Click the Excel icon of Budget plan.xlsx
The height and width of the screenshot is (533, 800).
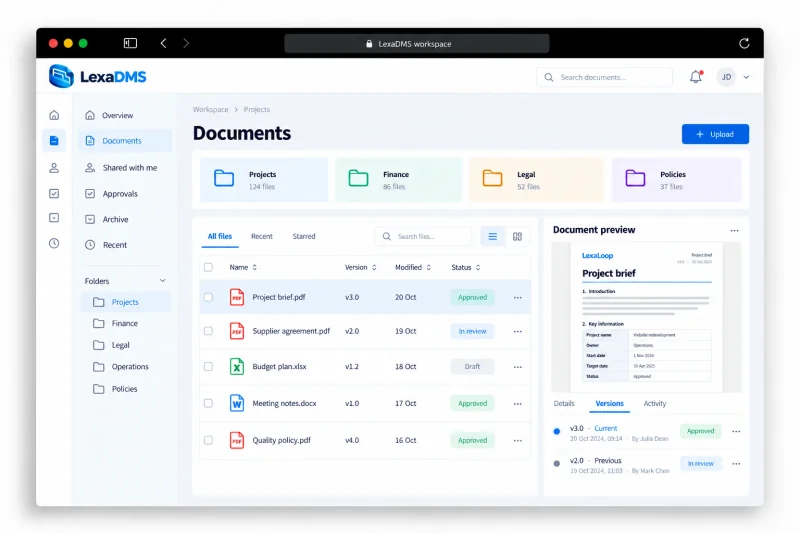pyautogui.click(x=237, y=366)
